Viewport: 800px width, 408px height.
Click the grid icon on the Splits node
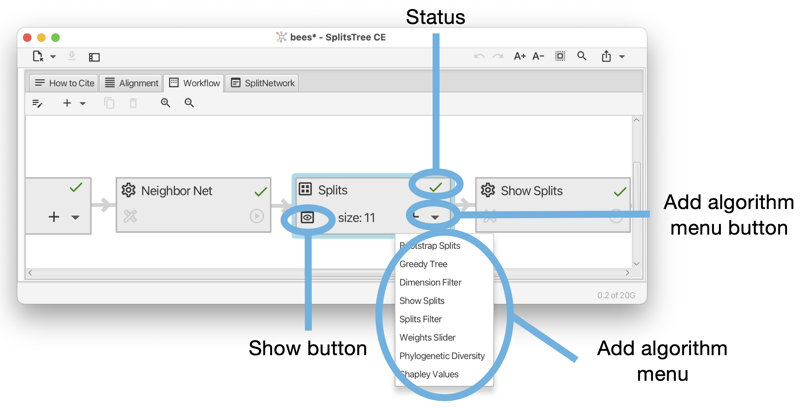(305, 189)
